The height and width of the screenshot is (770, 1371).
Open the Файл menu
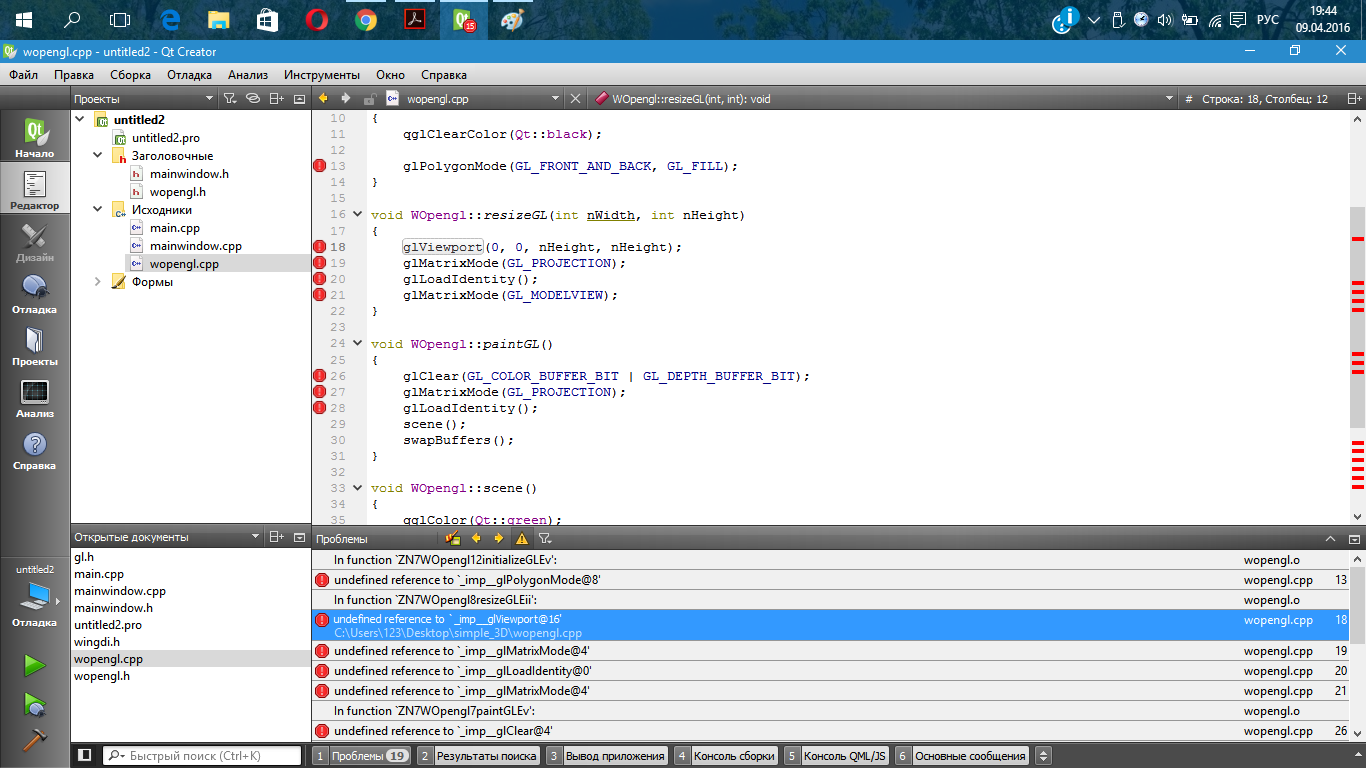click(24, 75)
